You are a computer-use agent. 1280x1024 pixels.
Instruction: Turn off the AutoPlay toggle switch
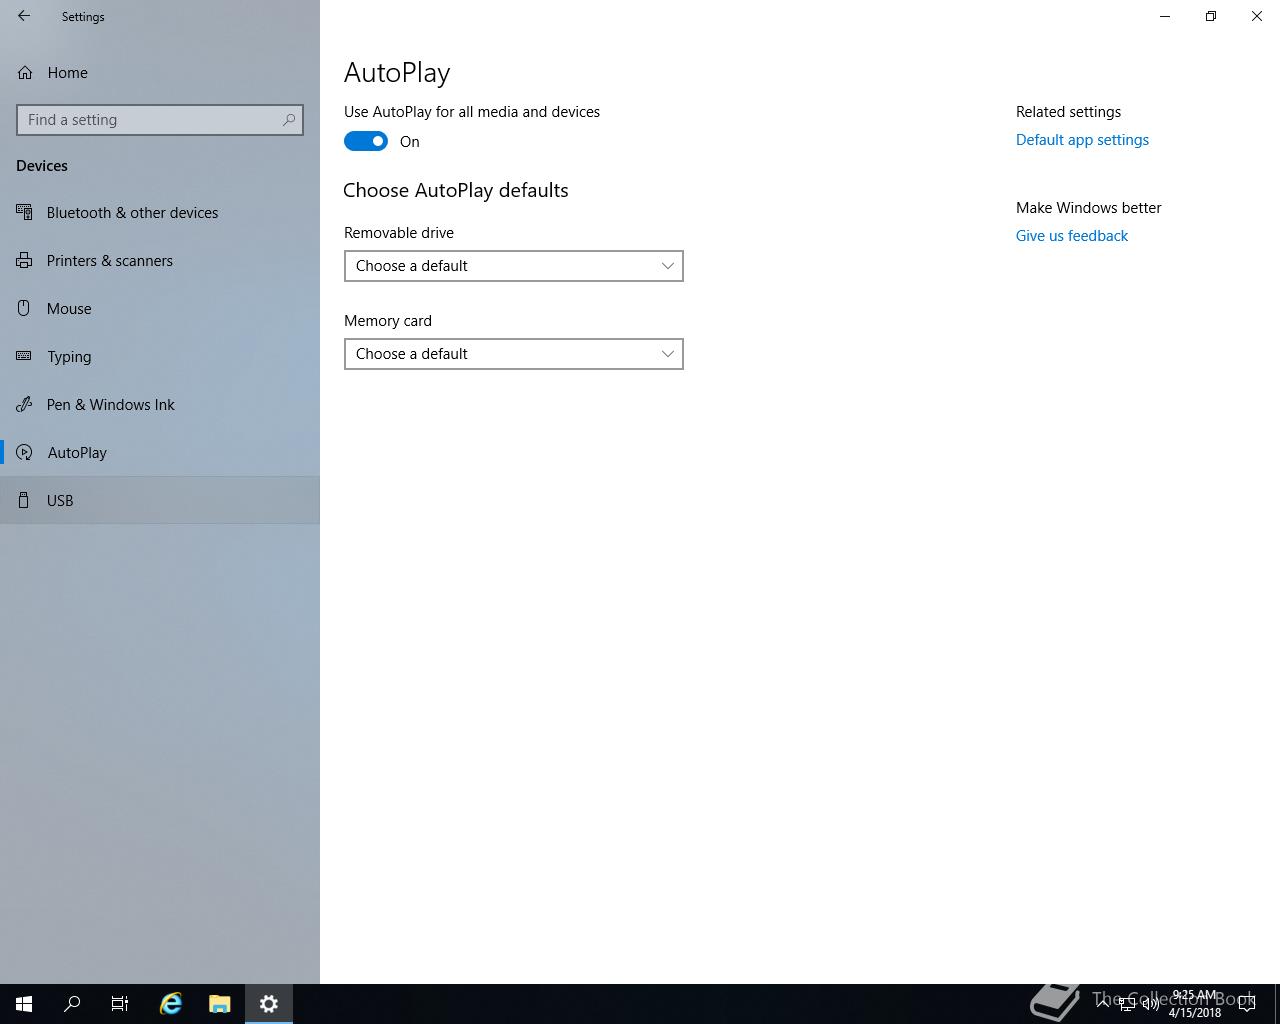(x=366, y=141)
